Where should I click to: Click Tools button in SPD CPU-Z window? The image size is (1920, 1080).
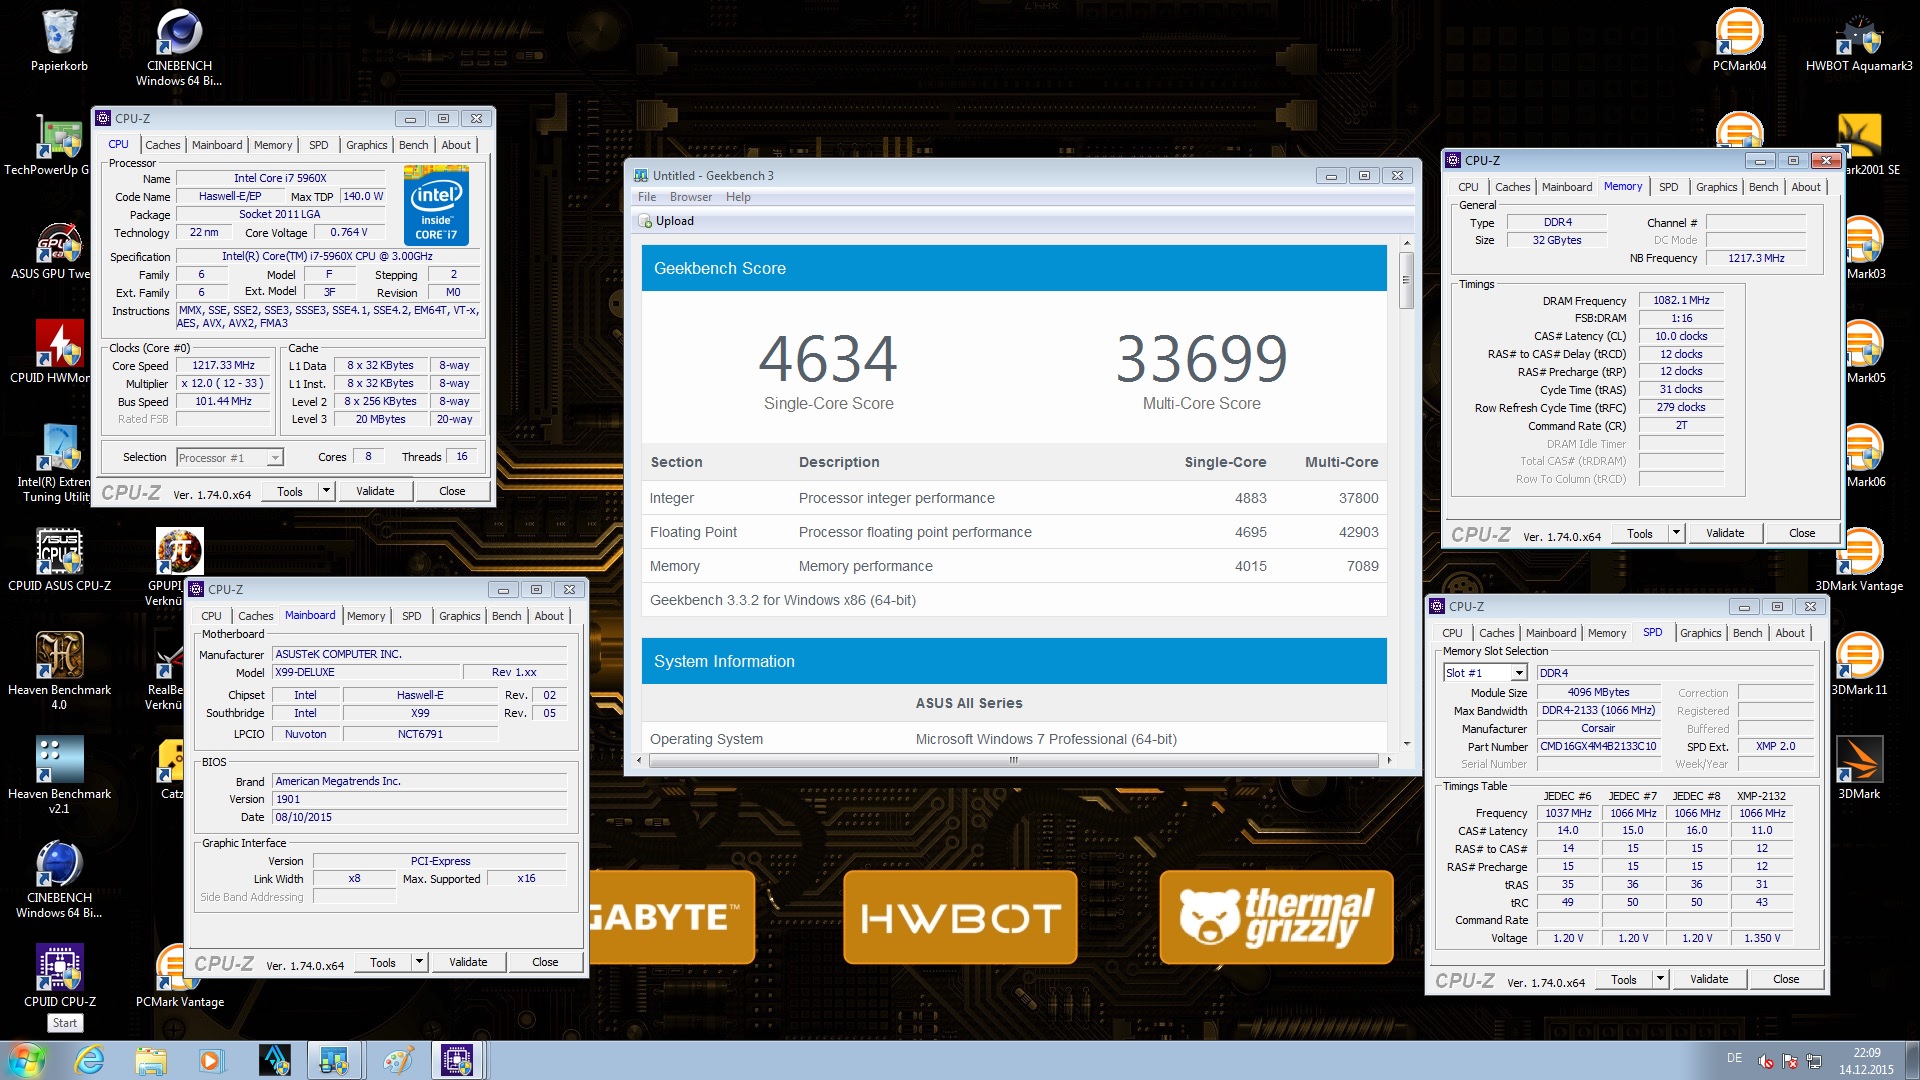pyautogui.click(x=1624, y=979)
